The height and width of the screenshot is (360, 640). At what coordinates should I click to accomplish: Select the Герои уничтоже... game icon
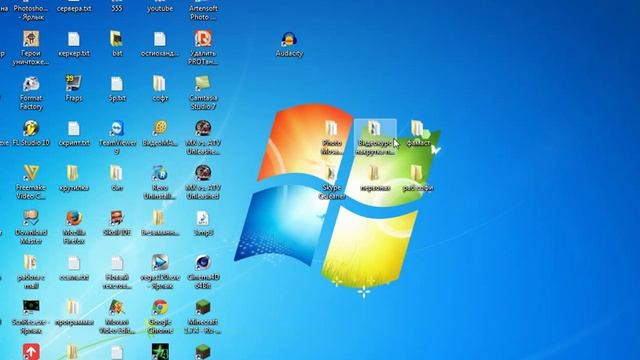tap(31, 39)
